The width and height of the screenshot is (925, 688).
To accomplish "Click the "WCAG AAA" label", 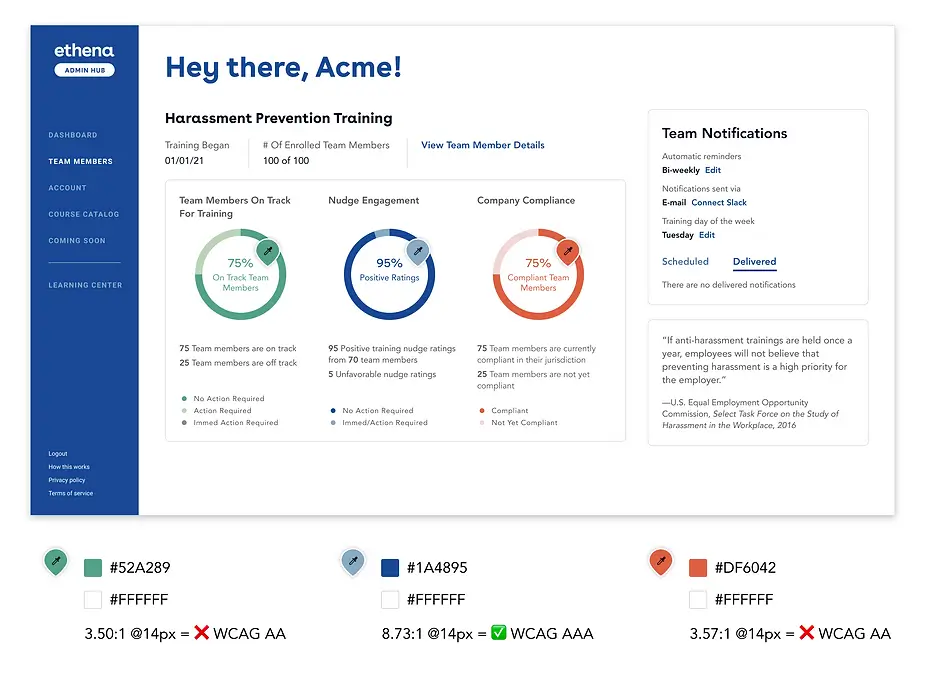I will click(552, 634).
